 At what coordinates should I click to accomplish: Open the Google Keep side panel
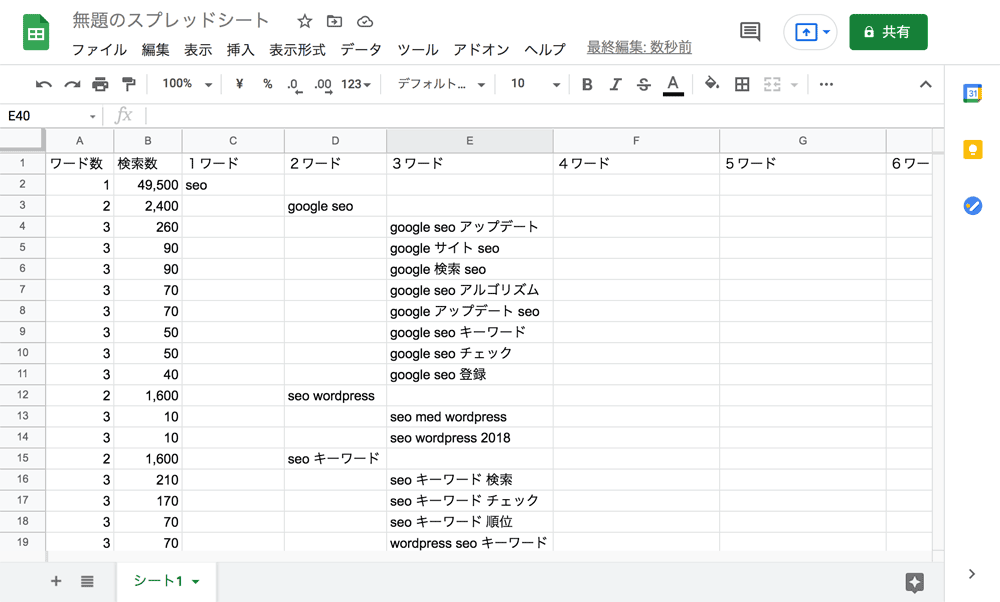coord(973,150)
